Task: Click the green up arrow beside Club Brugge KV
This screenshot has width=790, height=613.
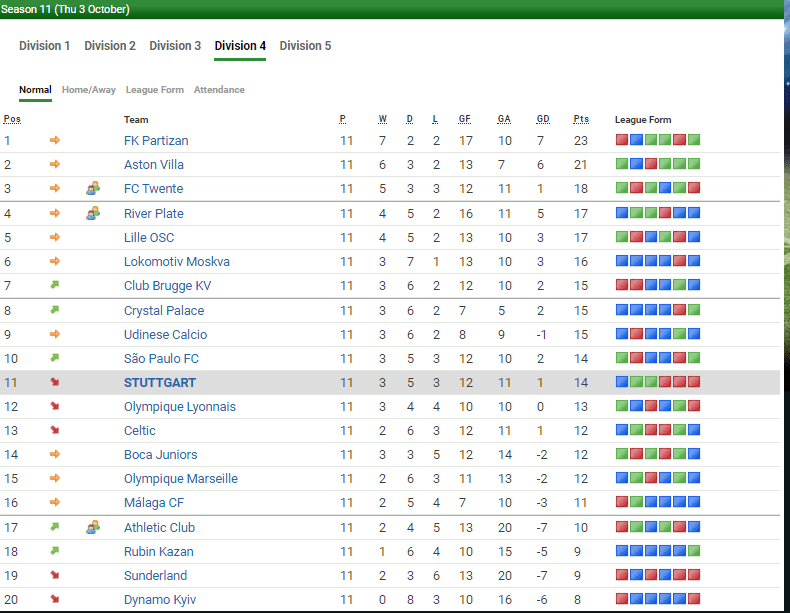Action: tap(55, 286)
